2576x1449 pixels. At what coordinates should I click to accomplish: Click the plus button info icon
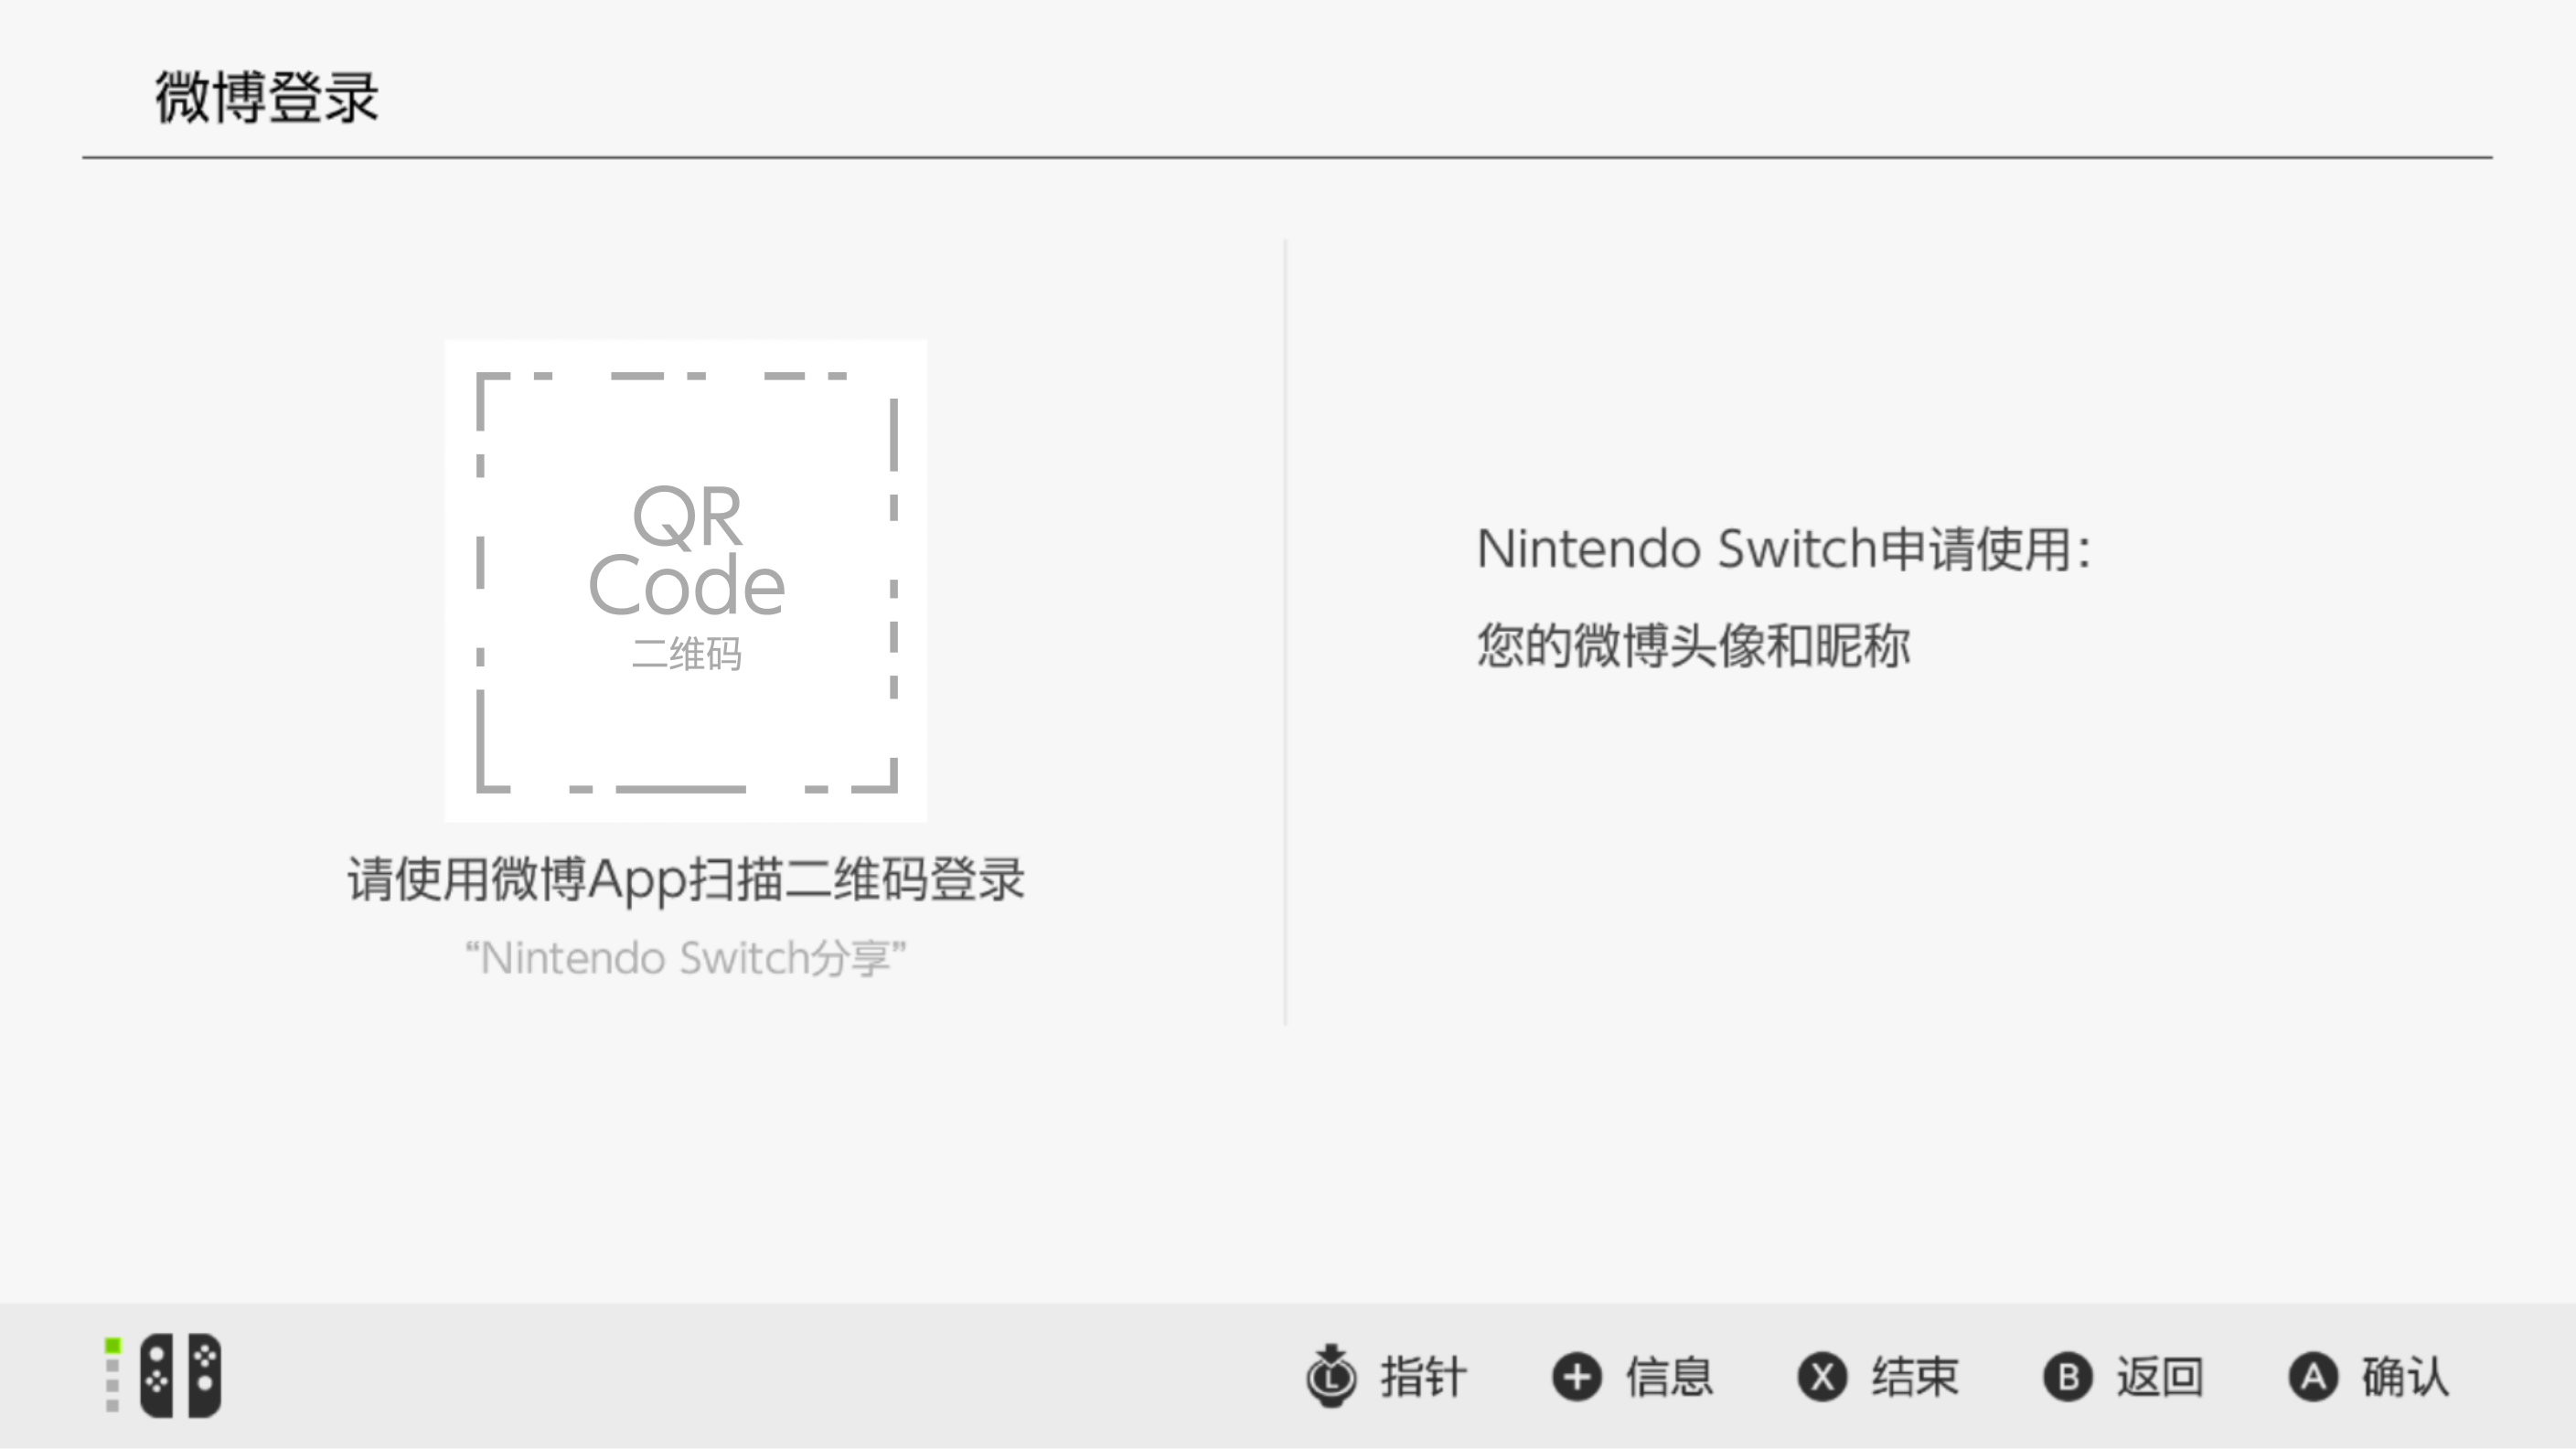tap(1577, 1377)
